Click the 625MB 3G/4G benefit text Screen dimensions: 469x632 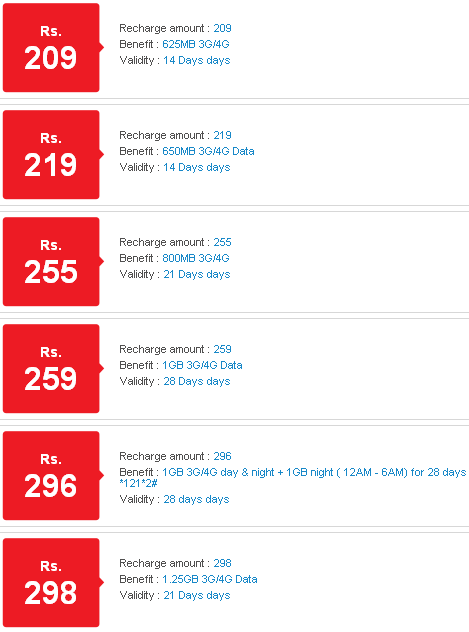coord(196,44)
